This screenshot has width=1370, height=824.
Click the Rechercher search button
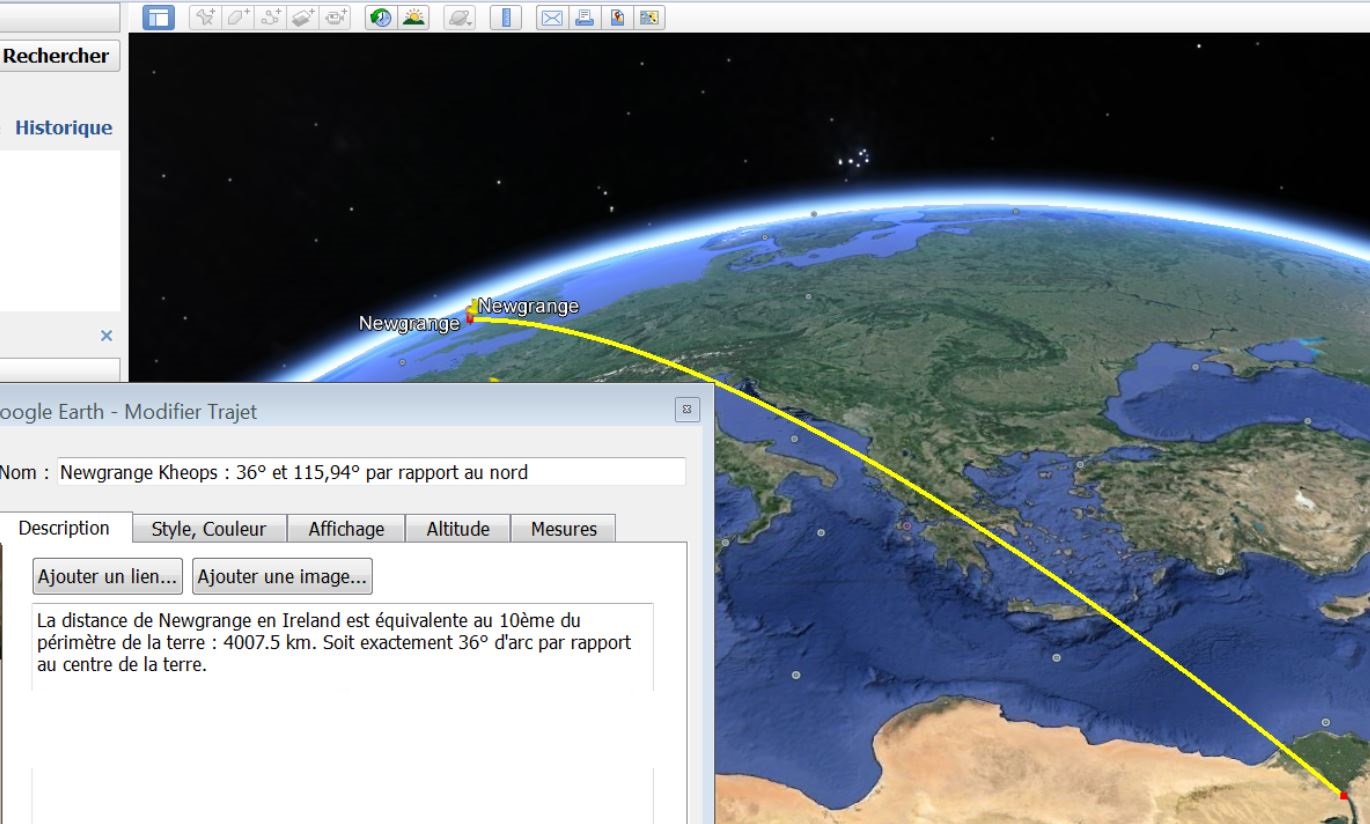click(x=58, y=56)
